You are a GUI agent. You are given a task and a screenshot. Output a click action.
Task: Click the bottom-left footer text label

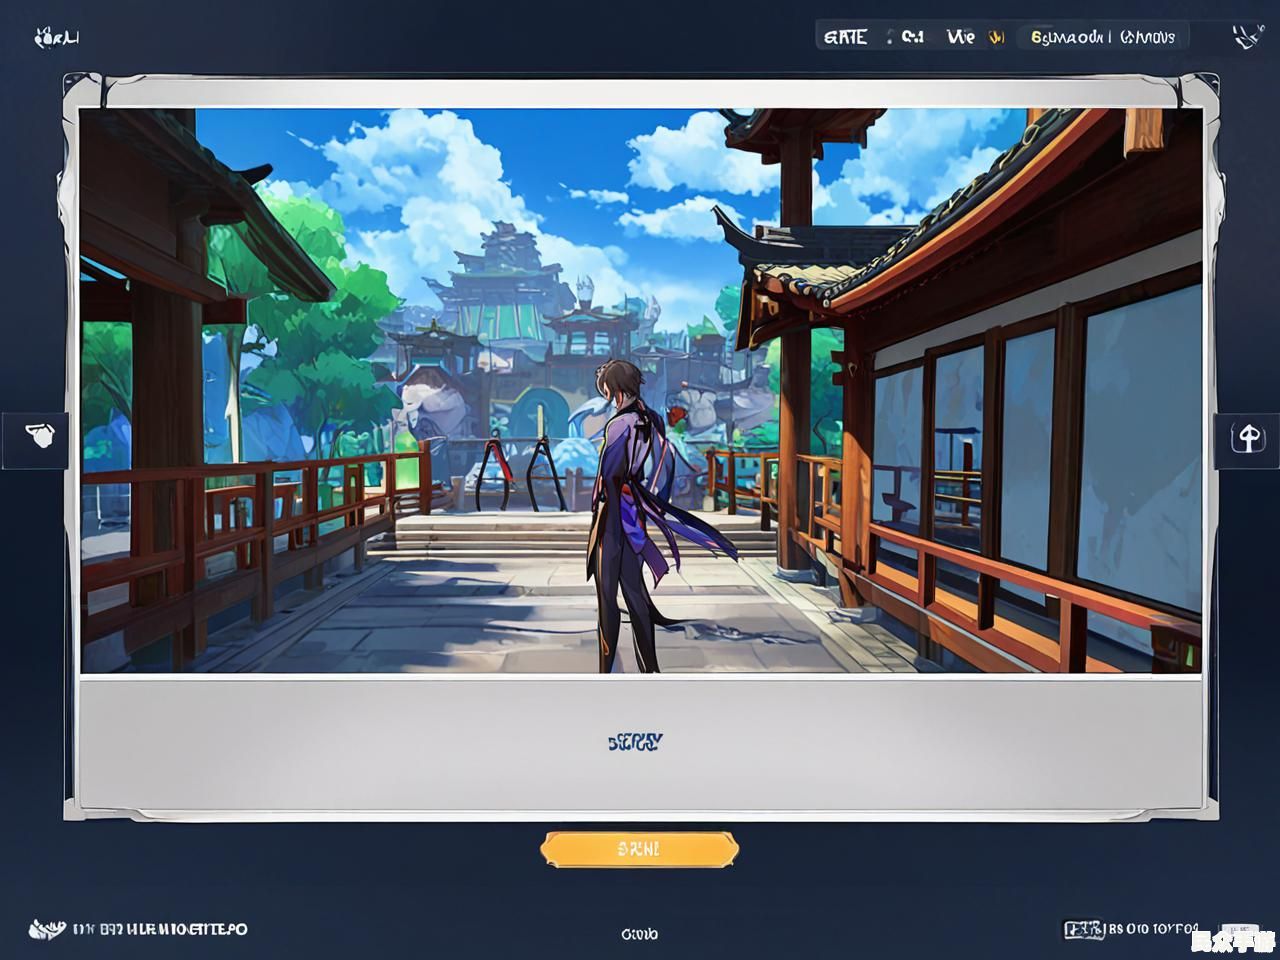point(160,929)
